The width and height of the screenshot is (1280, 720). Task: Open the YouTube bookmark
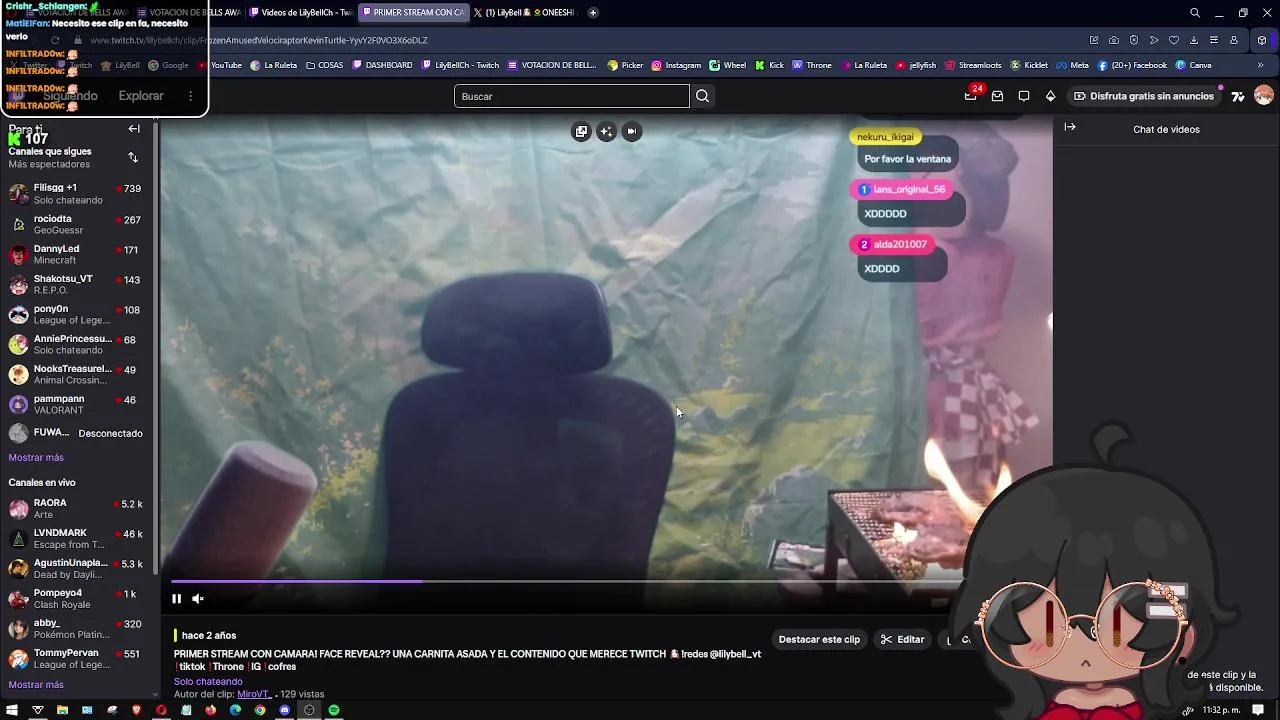tap(220, 65)
